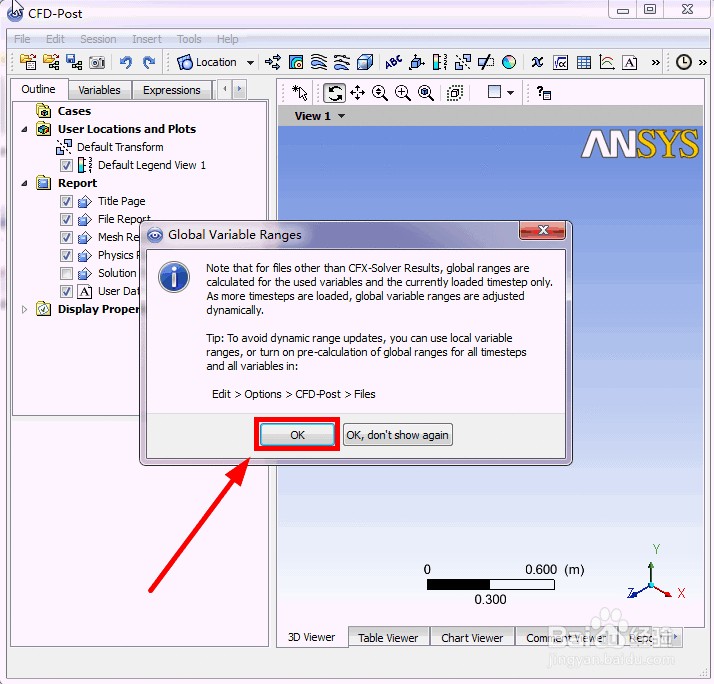The height and width of the screenshot is (684, 714).
Task: Click OK, don't show again button
Action: [x=398, y=435]
